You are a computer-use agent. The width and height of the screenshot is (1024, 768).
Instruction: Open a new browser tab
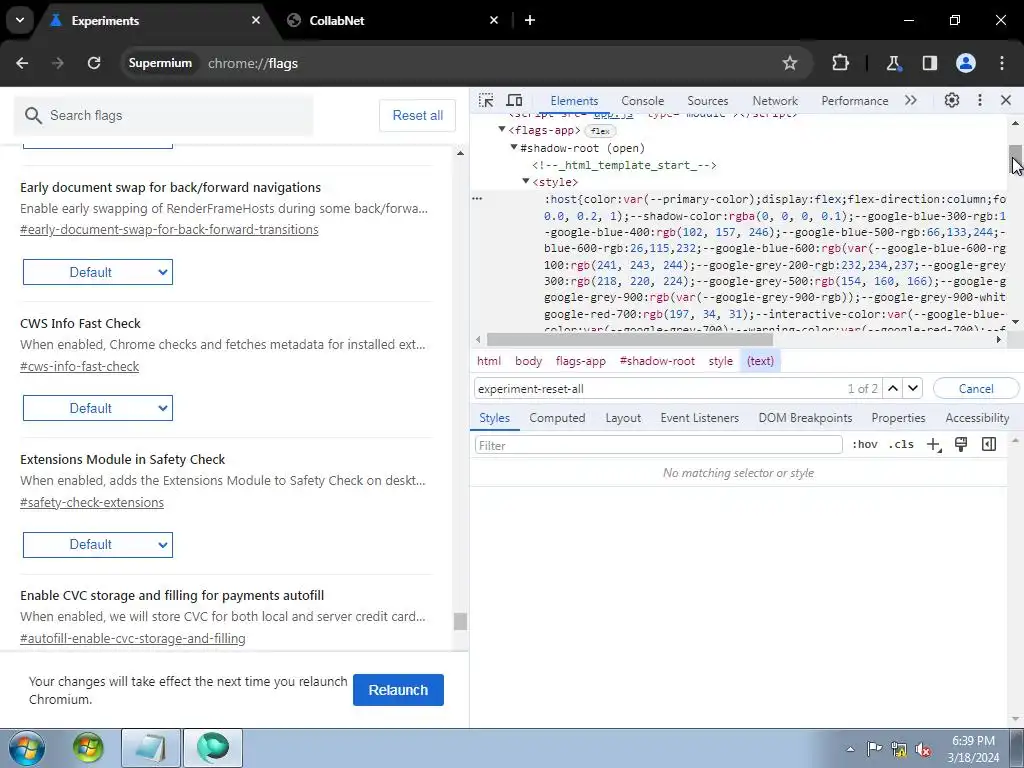(x=530, y=20)
